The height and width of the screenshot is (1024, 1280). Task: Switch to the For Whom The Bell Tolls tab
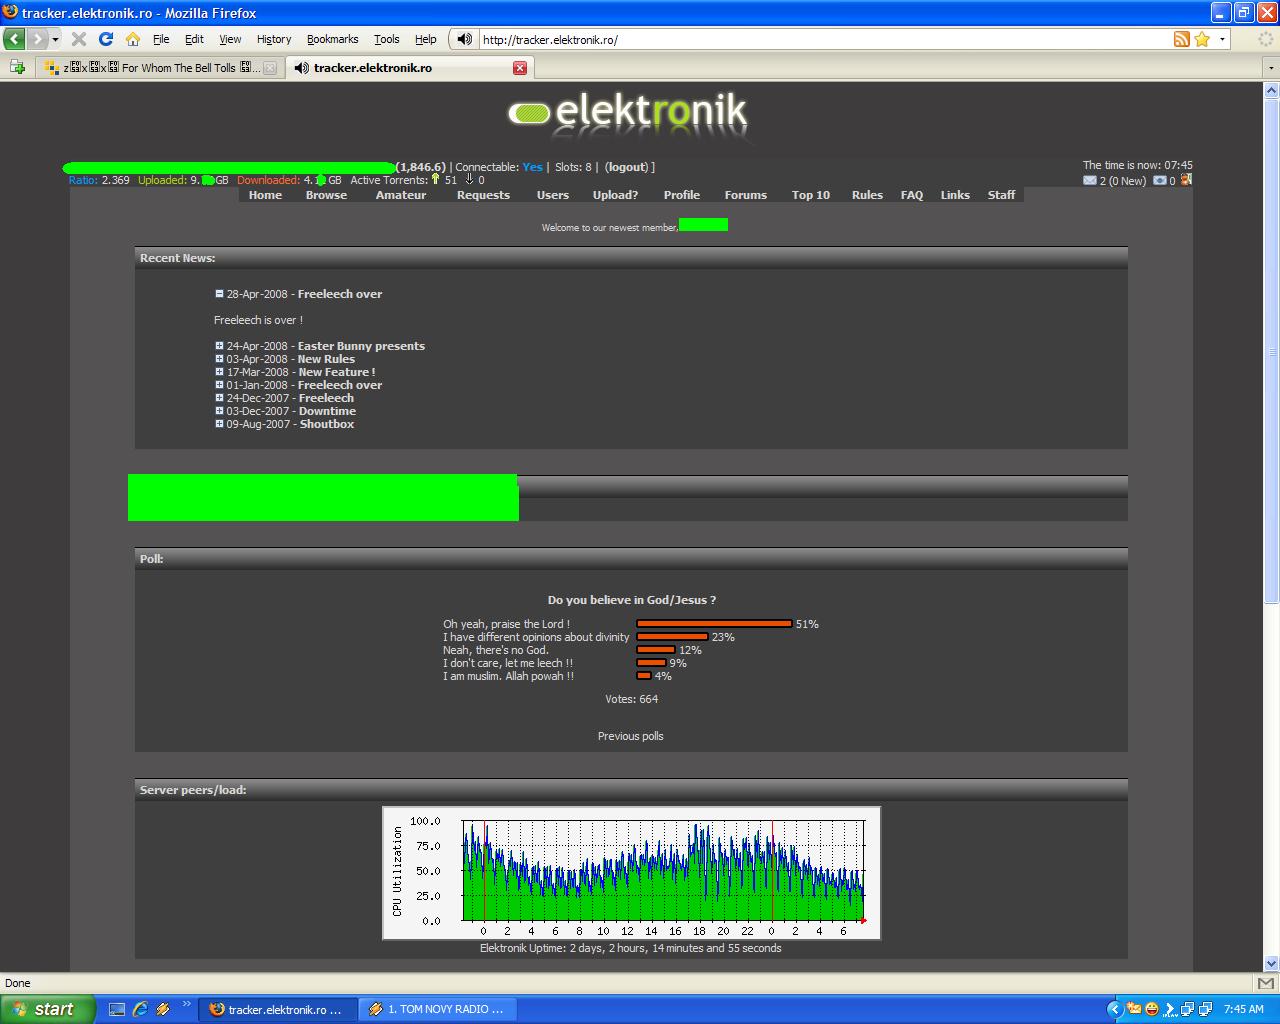coord(160,68)
